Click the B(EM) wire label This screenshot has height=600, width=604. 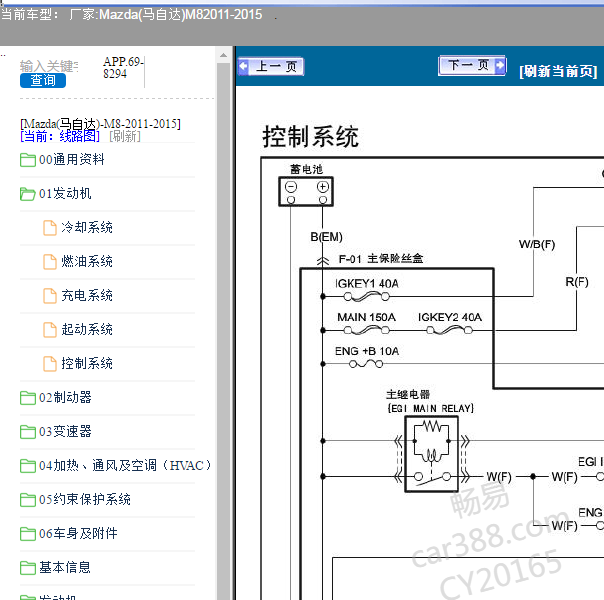point(326,237)
